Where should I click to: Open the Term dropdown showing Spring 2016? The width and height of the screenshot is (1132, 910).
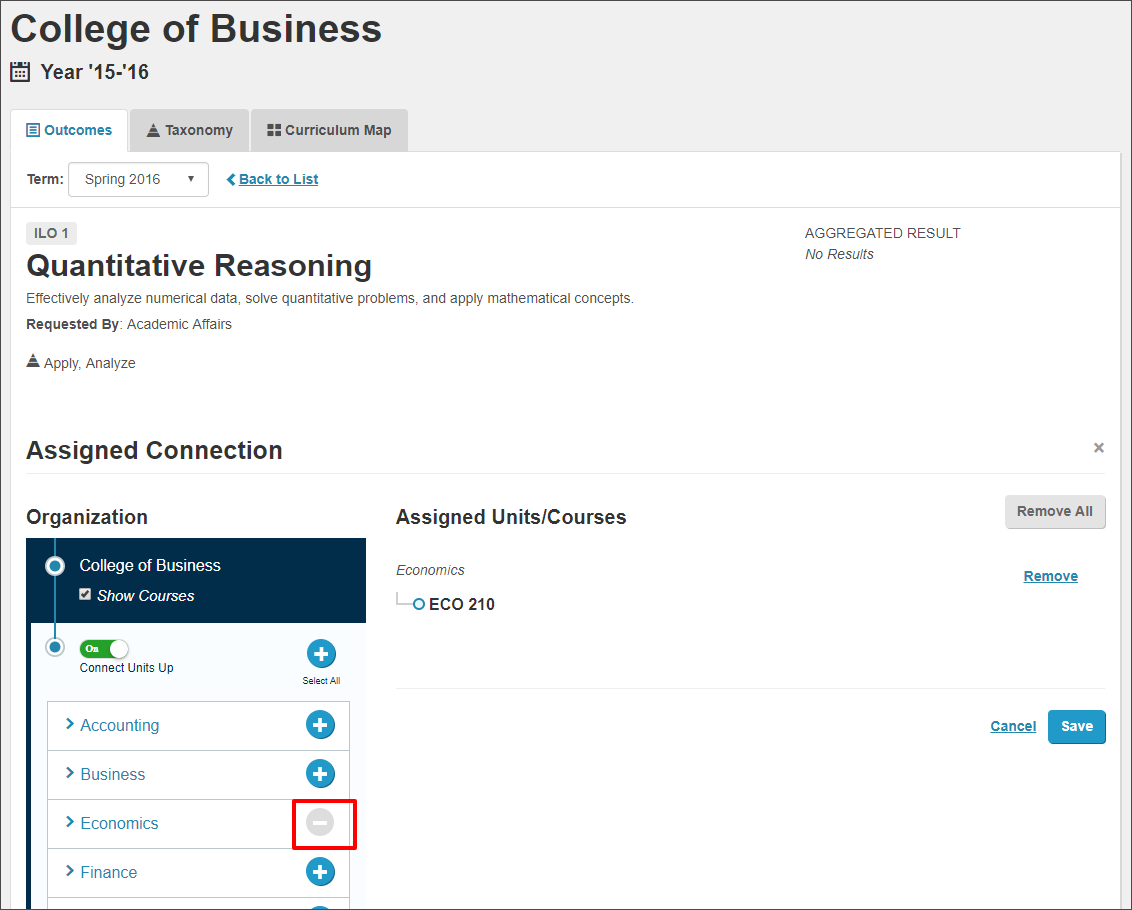click(139, 179)
